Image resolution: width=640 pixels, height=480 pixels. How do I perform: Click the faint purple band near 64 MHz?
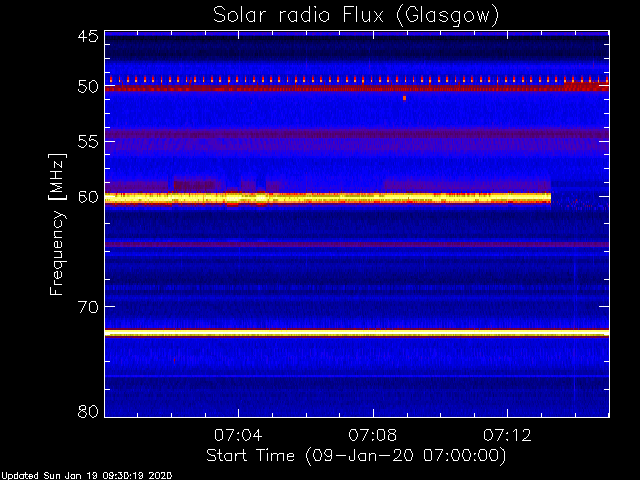[x=357, y=244]
